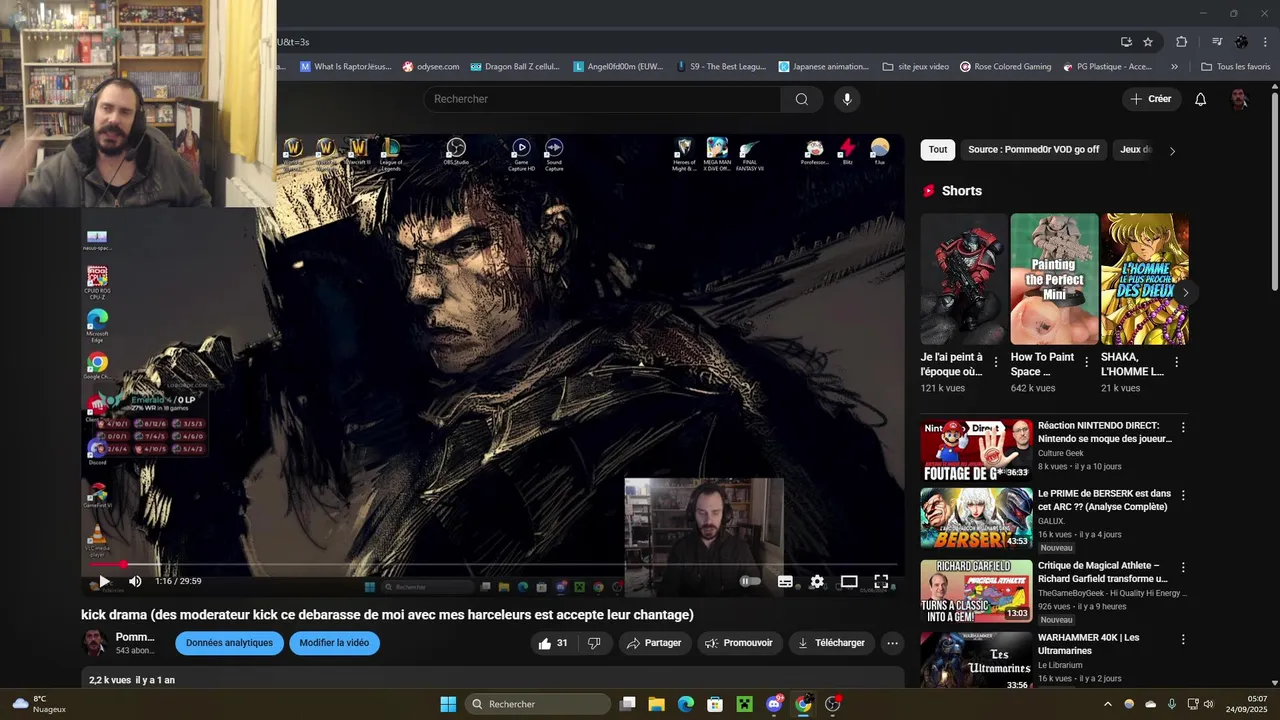Screen dimensions: 1280x720
Task: Open more actions menu beside Télécharger
Action: [893, 643]
